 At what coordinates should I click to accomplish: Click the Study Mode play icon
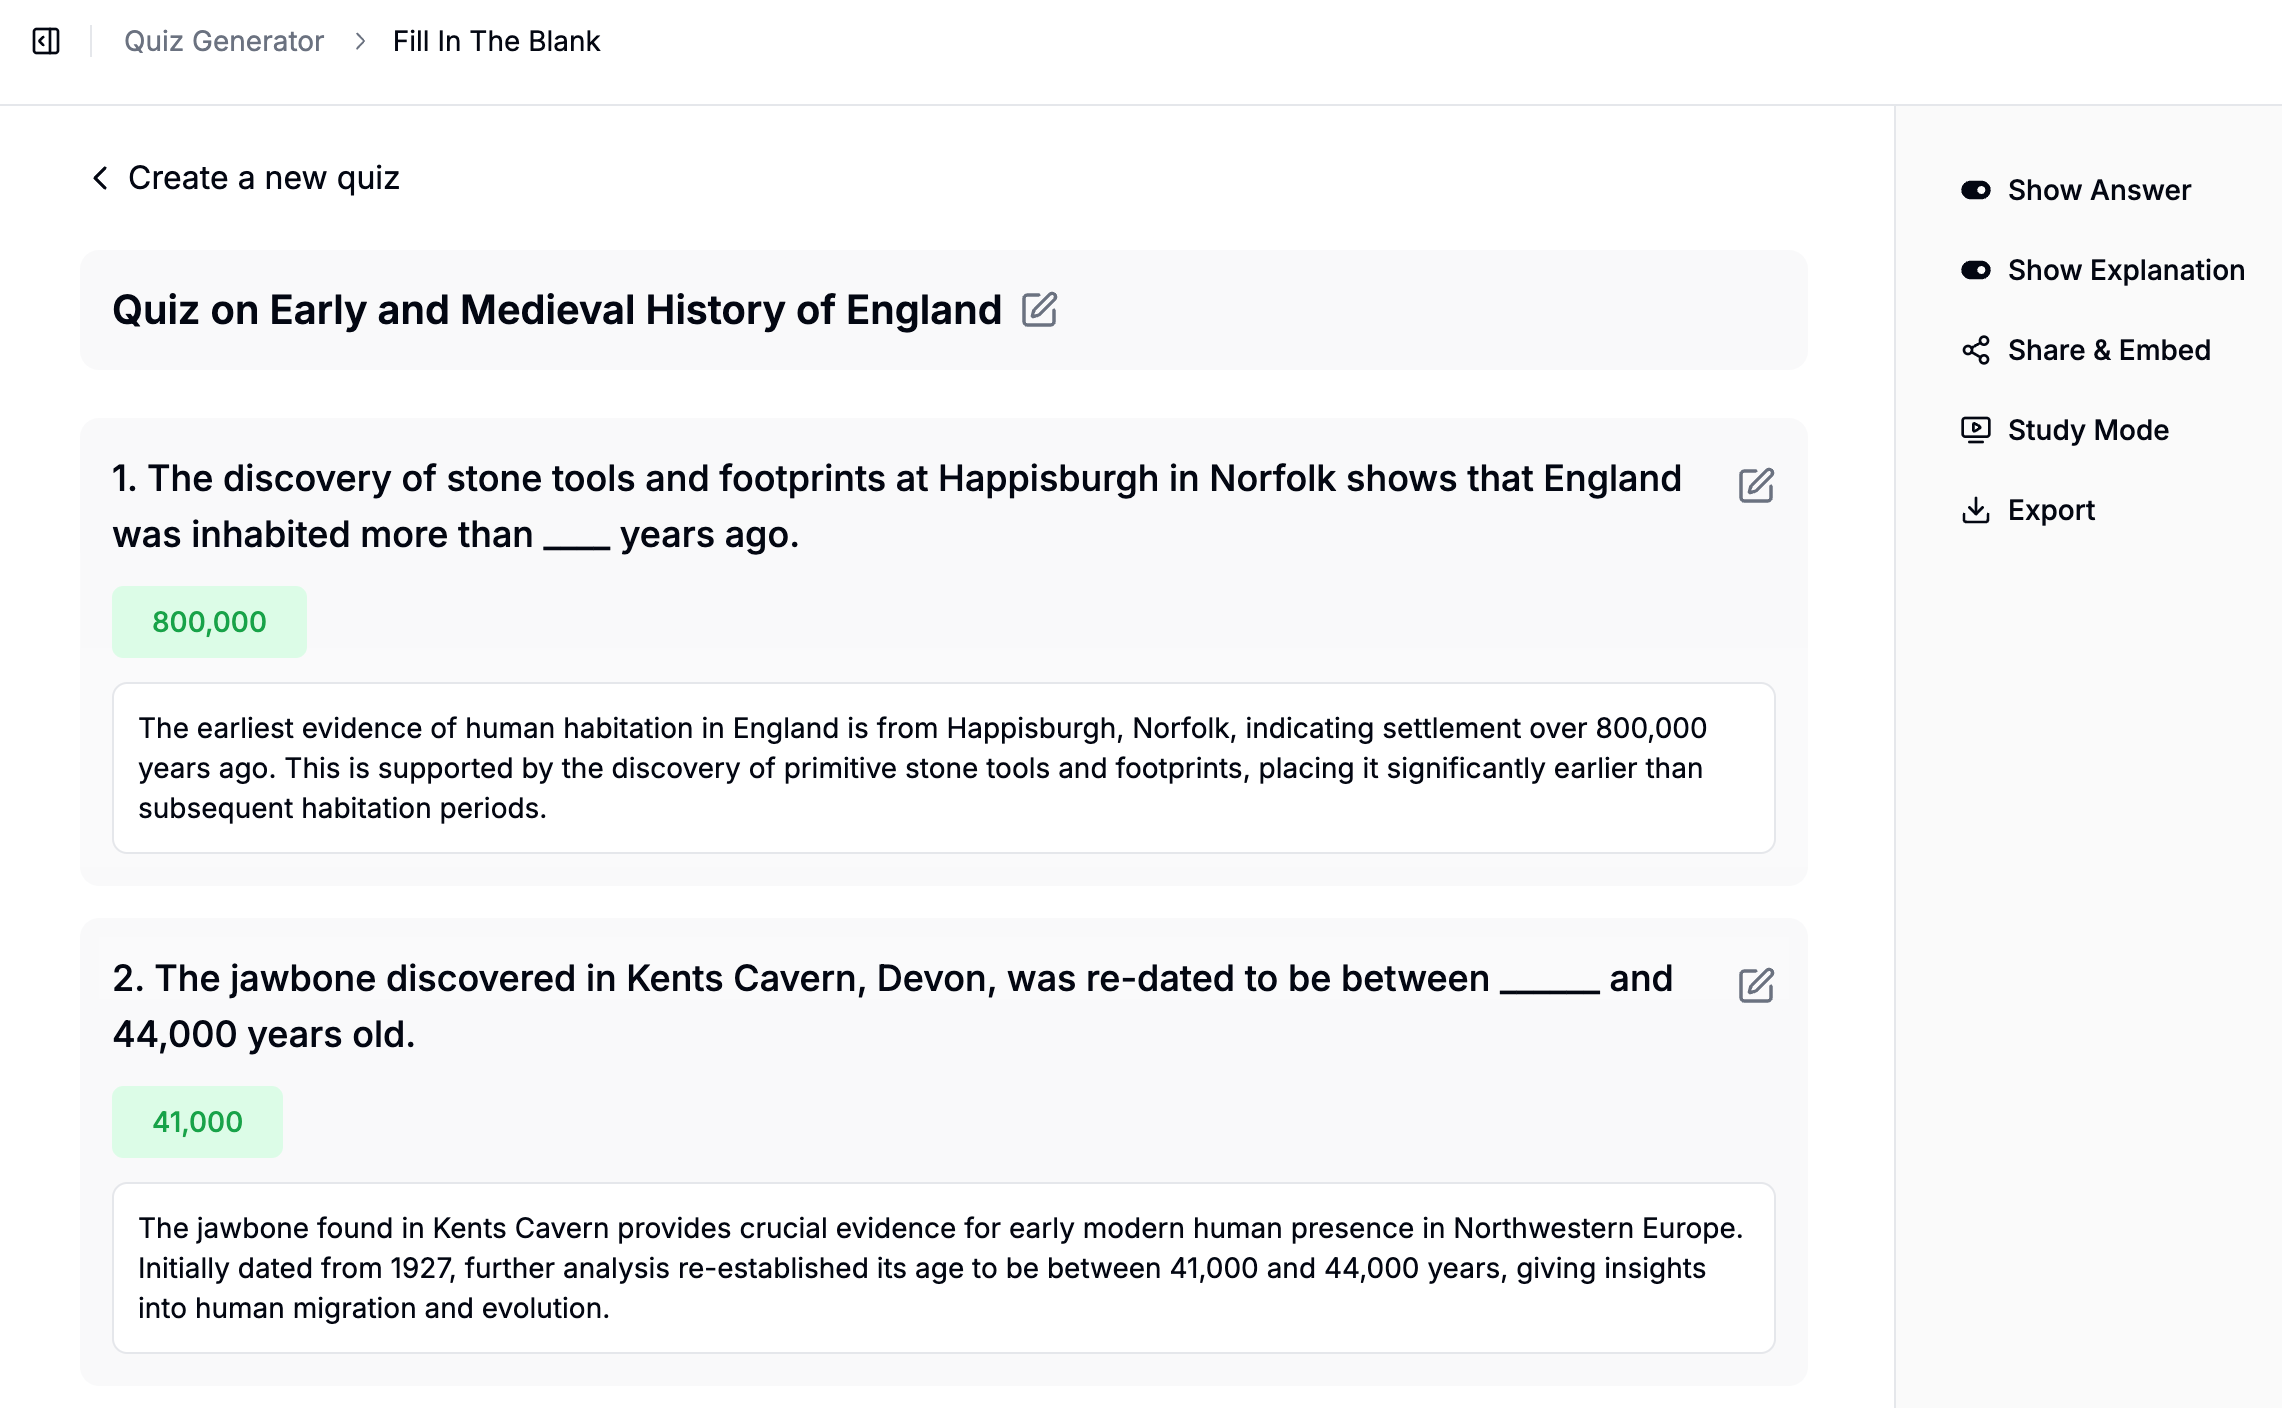1975,430
